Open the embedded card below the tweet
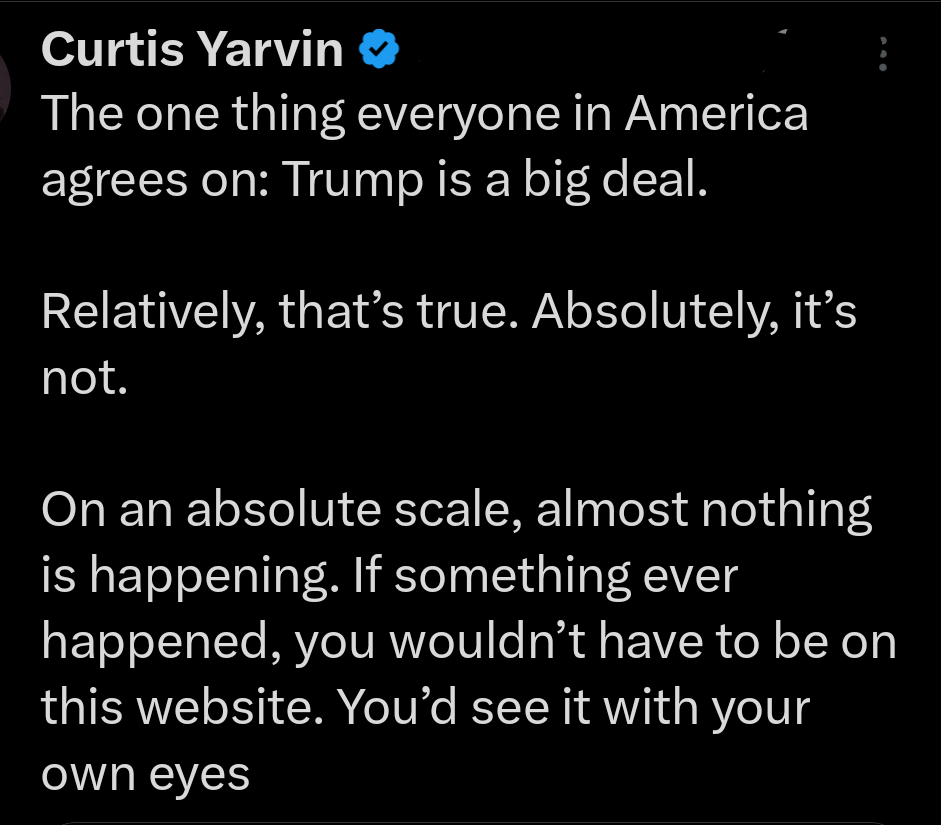Image resolution: width=941 pixels, height=825 pixels. pos(470,820)
